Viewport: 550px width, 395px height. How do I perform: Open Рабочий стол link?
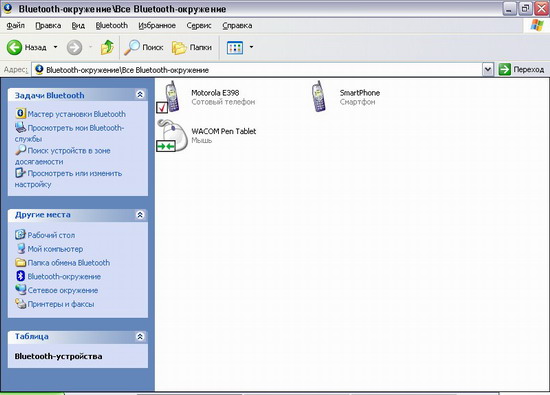[51, 235]
